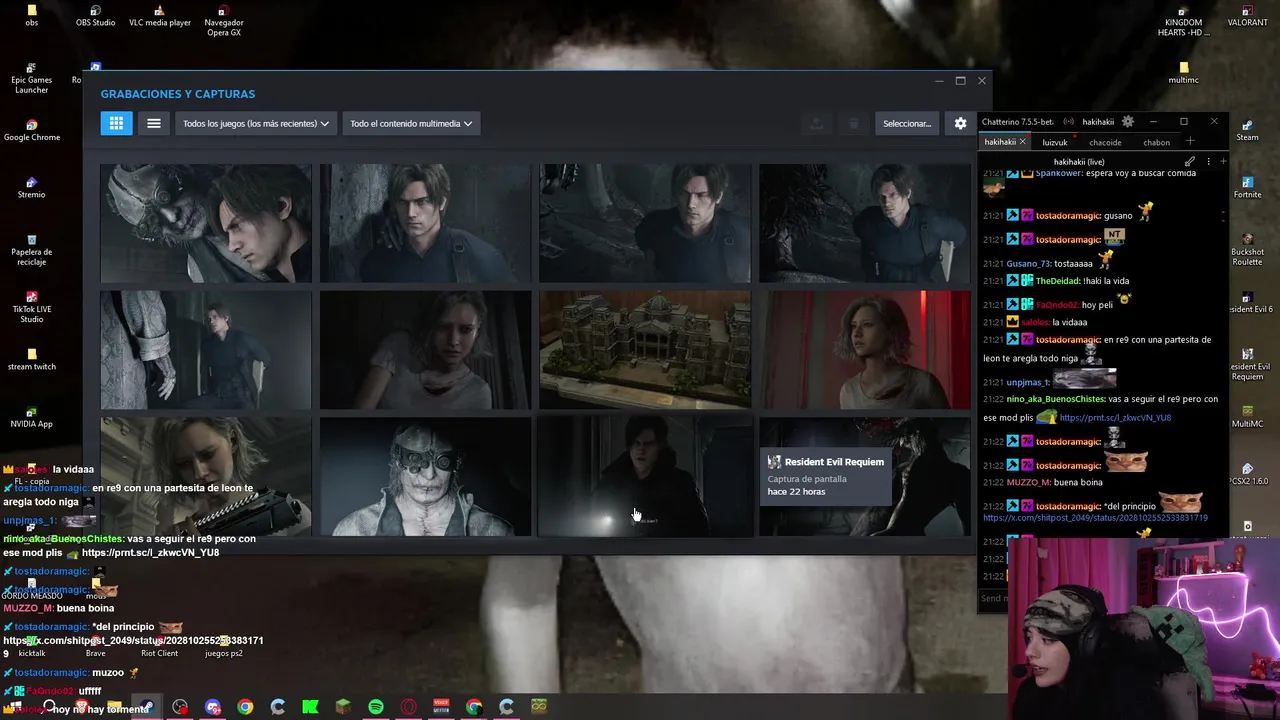This screenshot has height=720, width=1280.
Task: Open multimc desktop folder
Action: pyautogui.click(x=1184, y=73)
